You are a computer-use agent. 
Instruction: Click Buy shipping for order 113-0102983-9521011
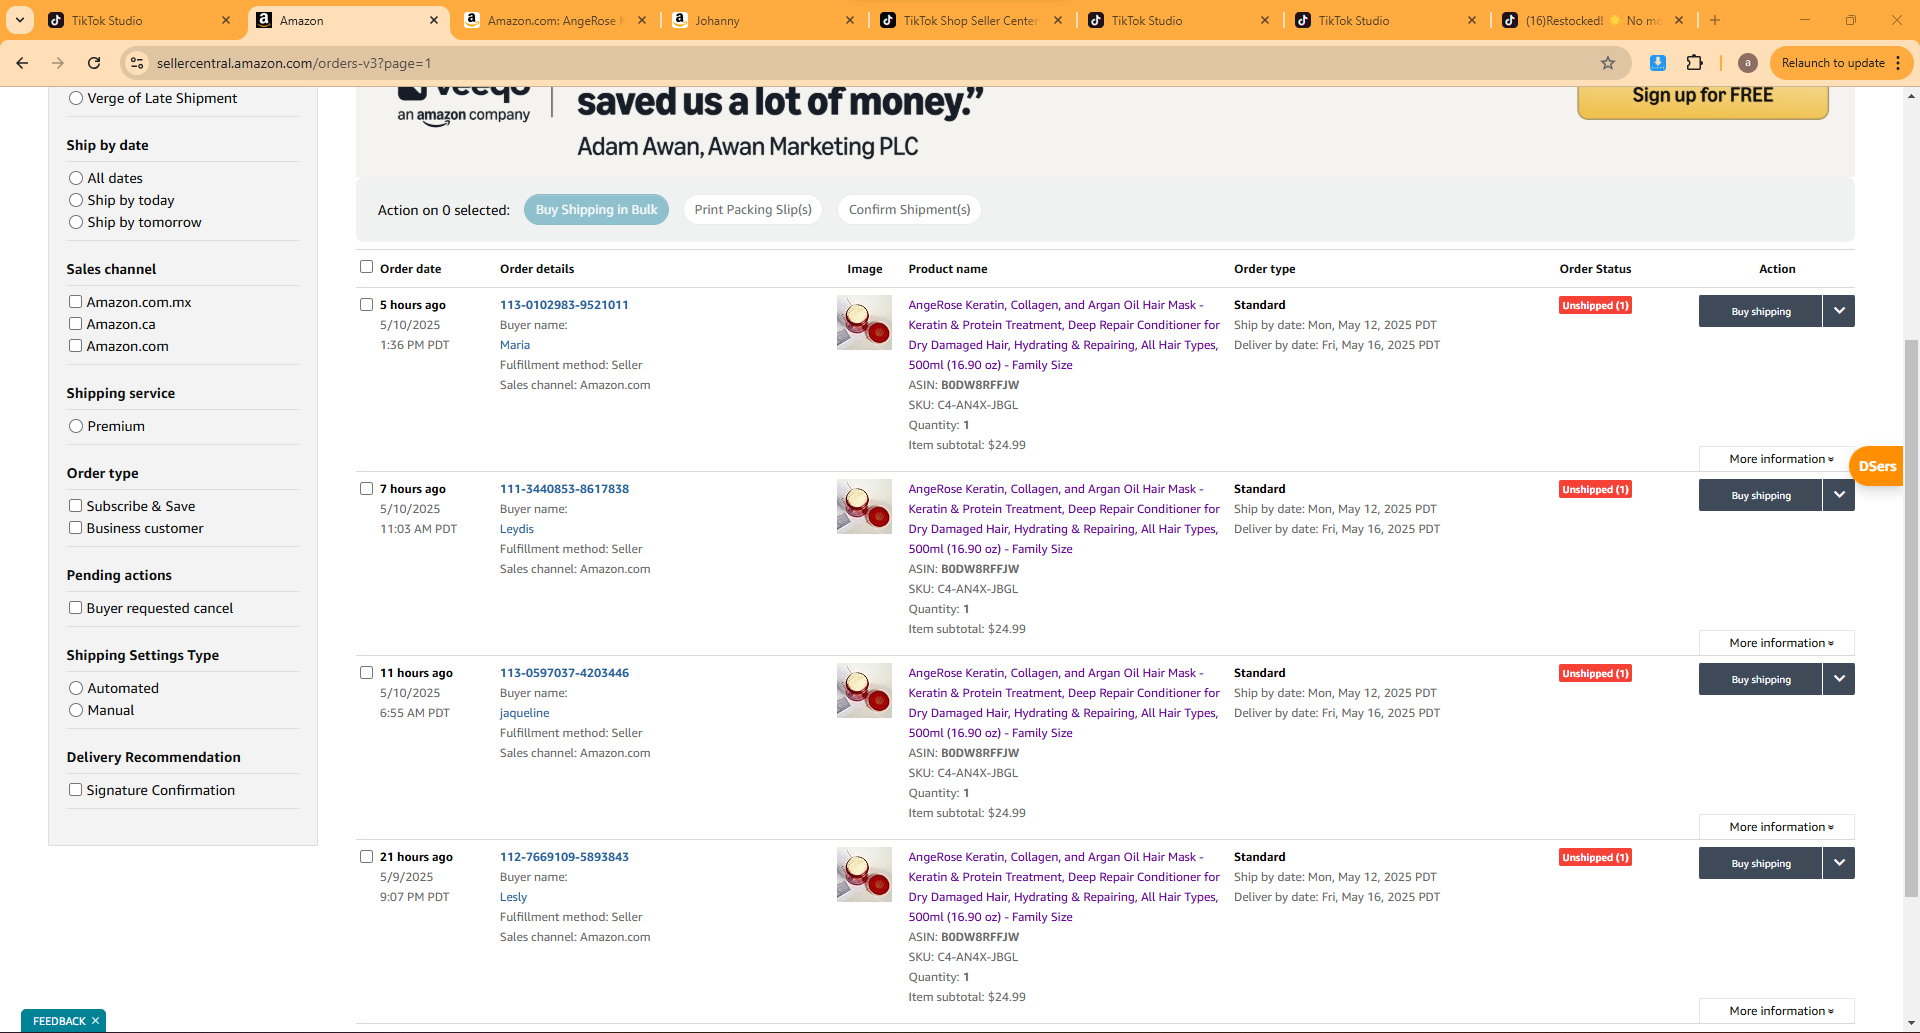[x=1760, y=311]
